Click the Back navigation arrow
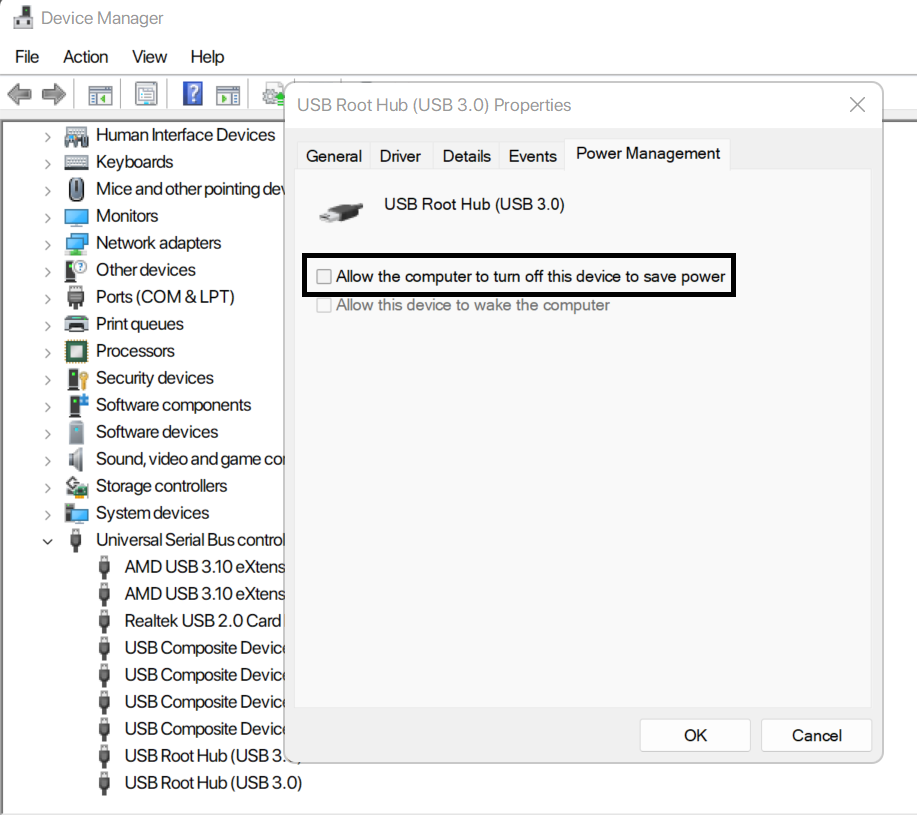Image resolution: width=917 pixels, height=815 pixels. pyautogui.click(x=20, y=93)
